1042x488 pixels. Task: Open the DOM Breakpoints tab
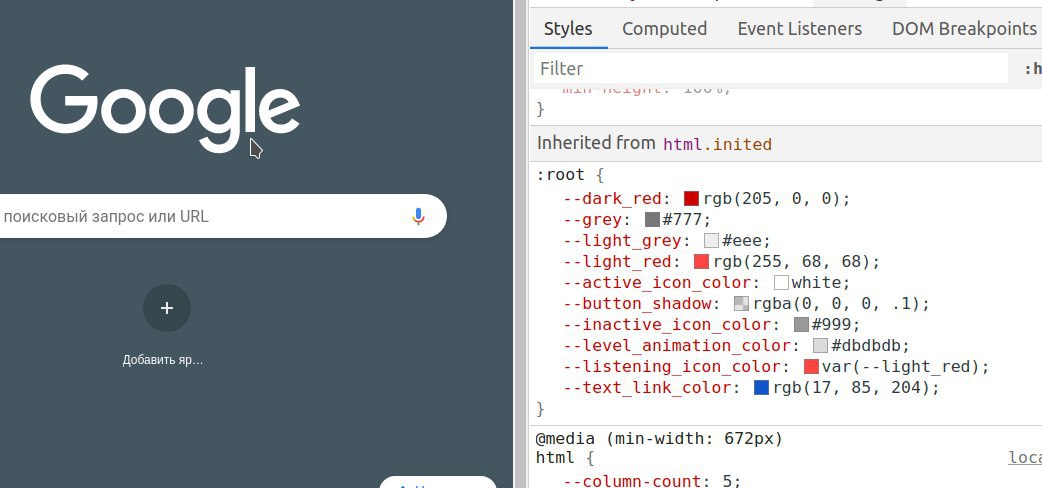[x=964, y=29]
